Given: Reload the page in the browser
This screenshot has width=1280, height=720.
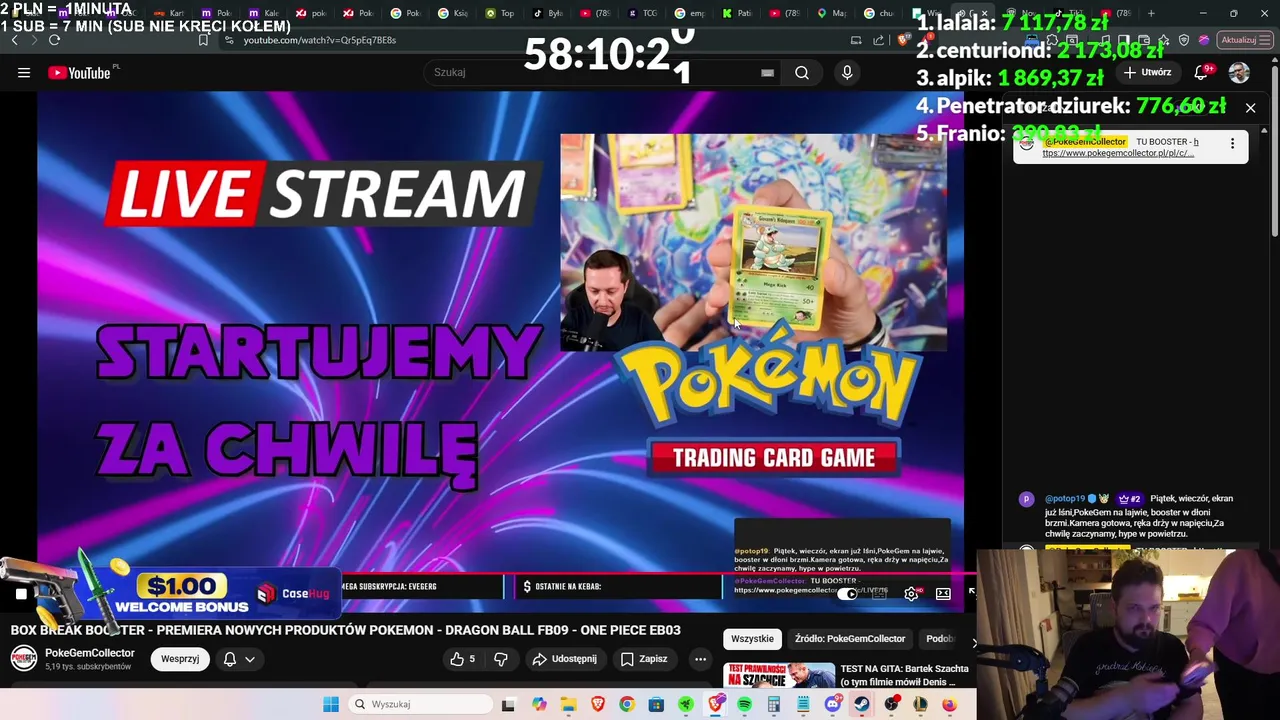Looking at the screenshot, I should tap(54, 40).
